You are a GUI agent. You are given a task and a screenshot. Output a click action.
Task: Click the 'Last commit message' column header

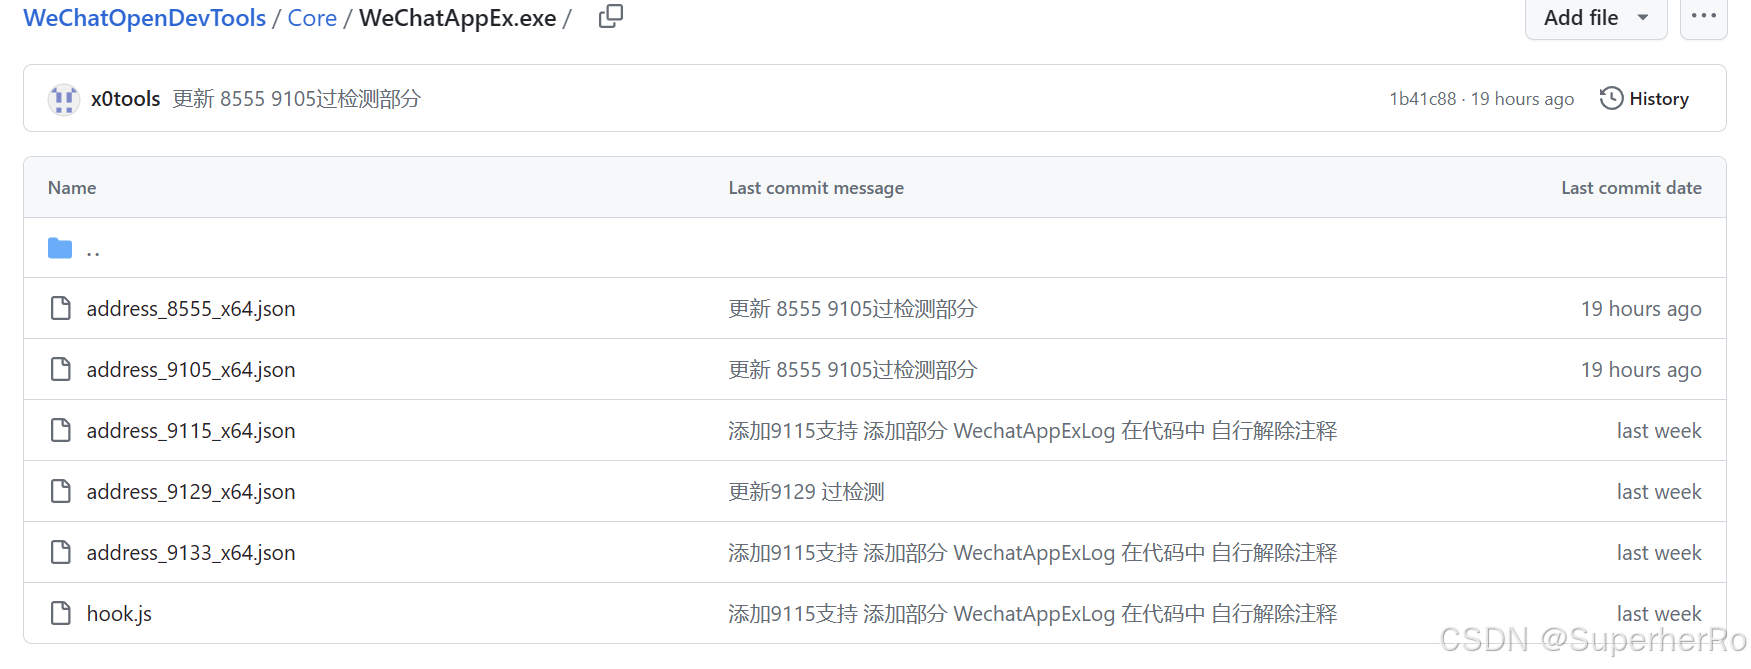click(816, 188)
